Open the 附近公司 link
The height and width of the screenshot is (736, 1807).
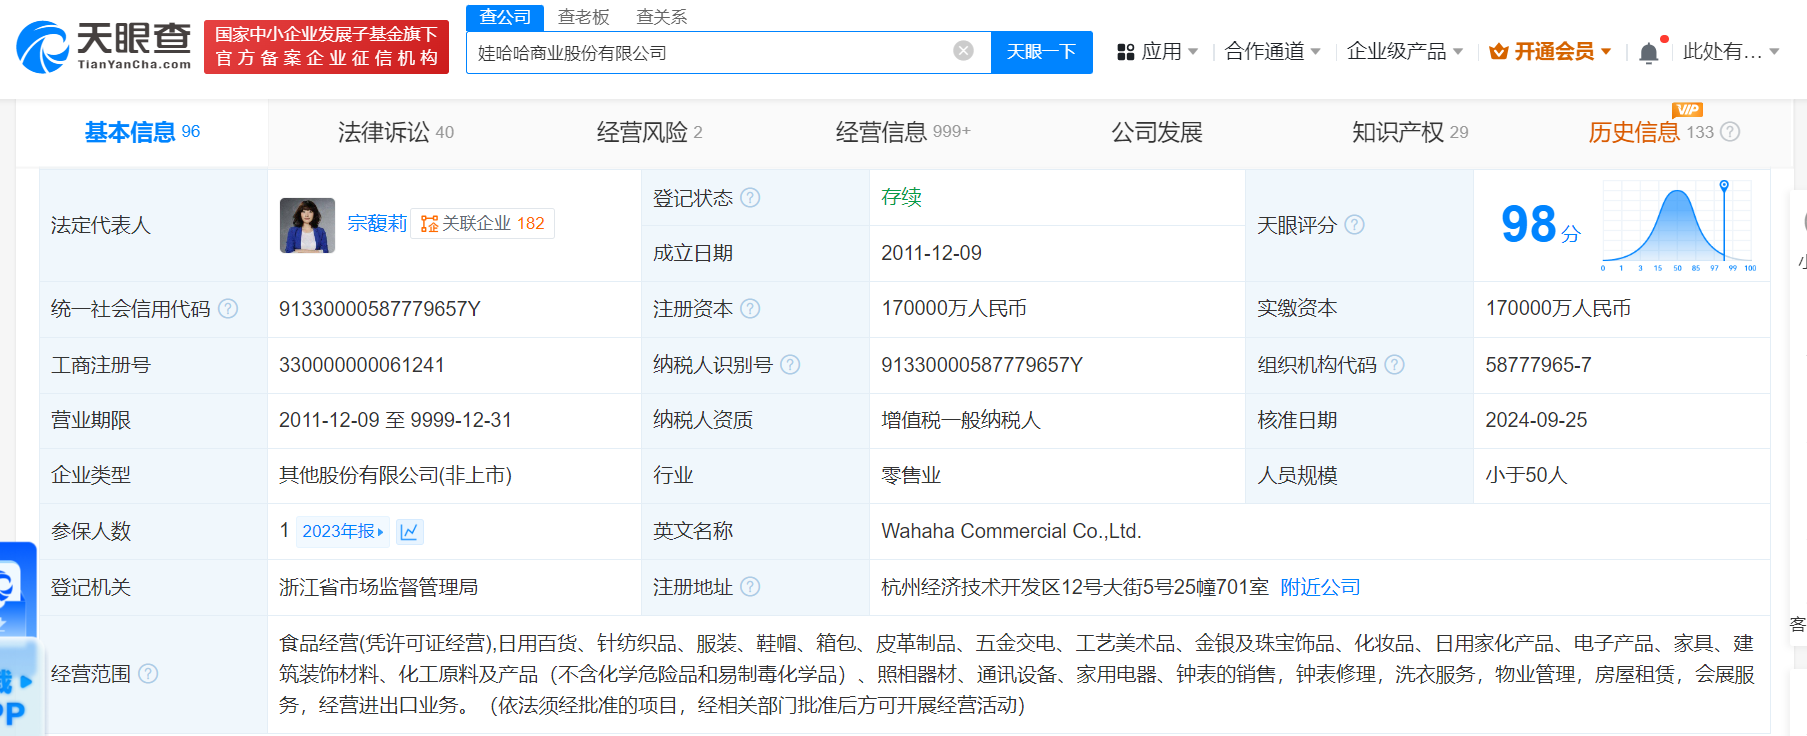pos(1320,587)
